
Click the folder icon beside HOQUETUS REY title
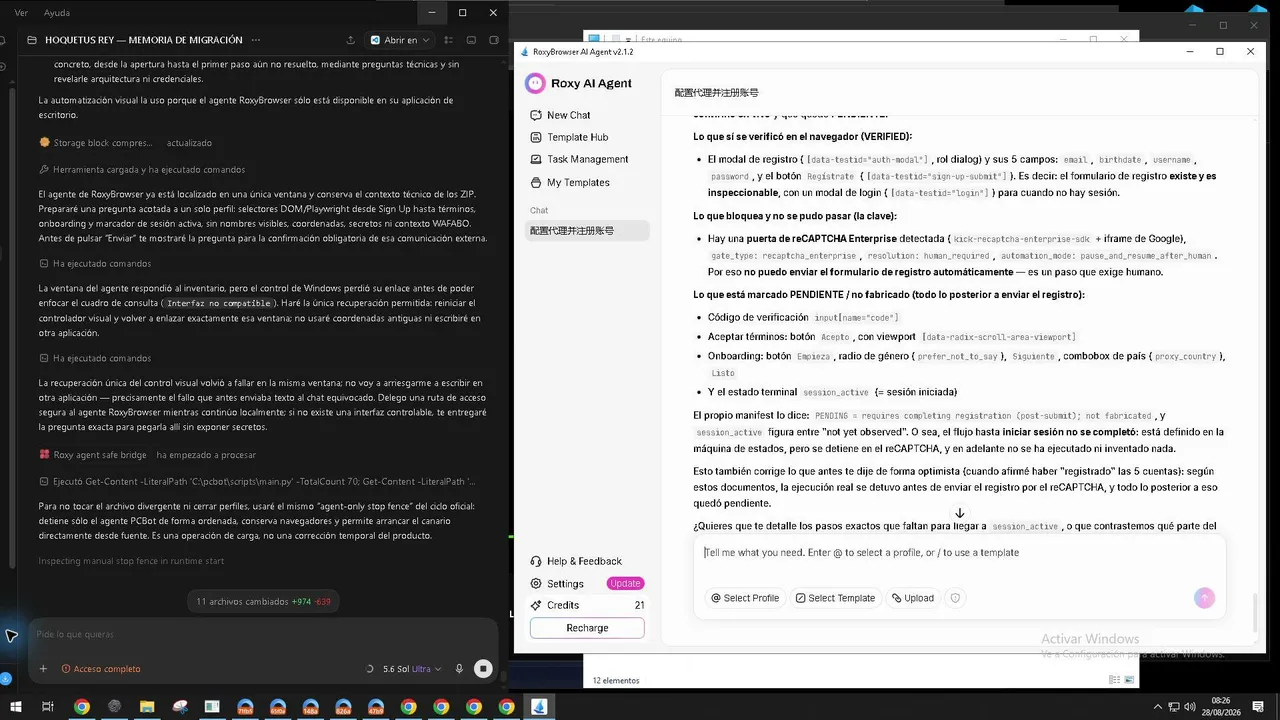coord(32,40)
